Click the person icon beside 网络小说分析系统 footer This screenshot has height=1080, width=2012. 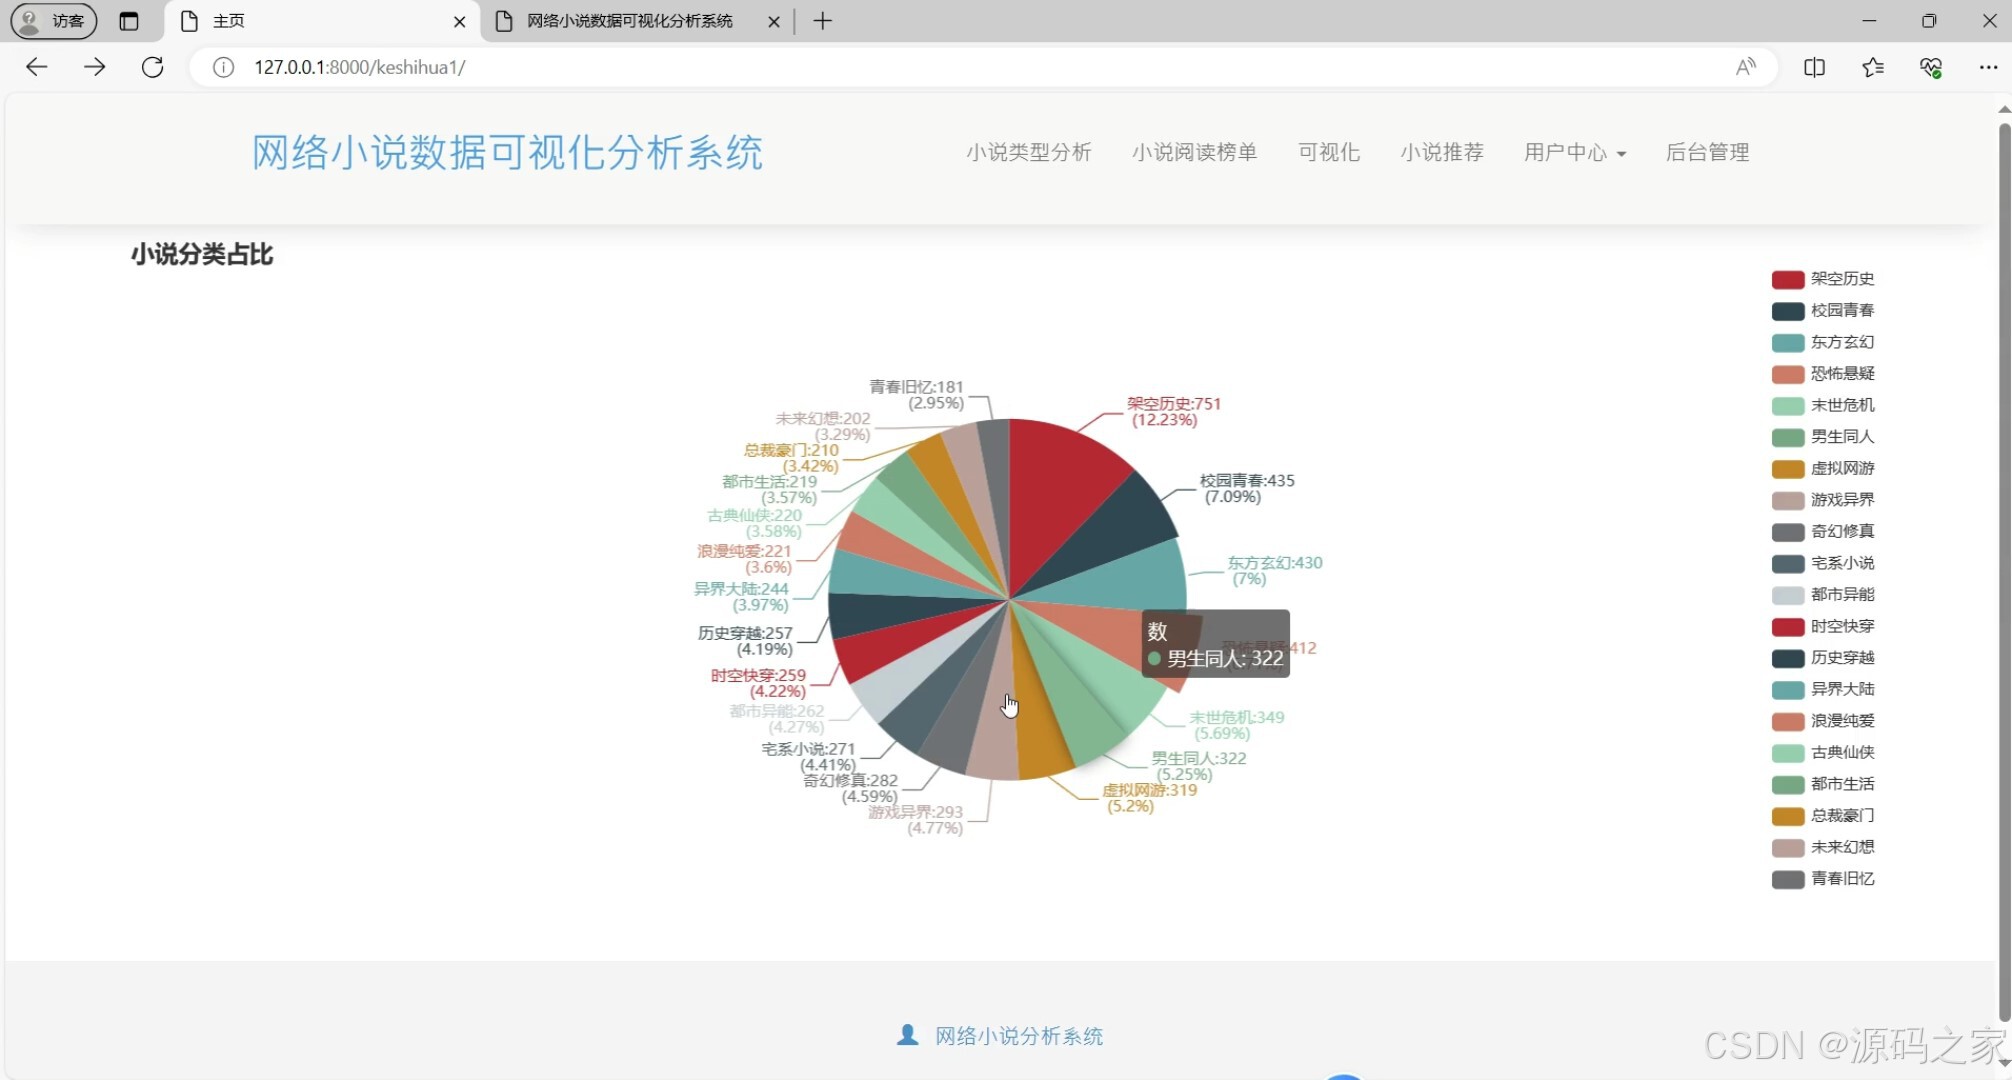pyautogui.click(x=908, y=1035)
